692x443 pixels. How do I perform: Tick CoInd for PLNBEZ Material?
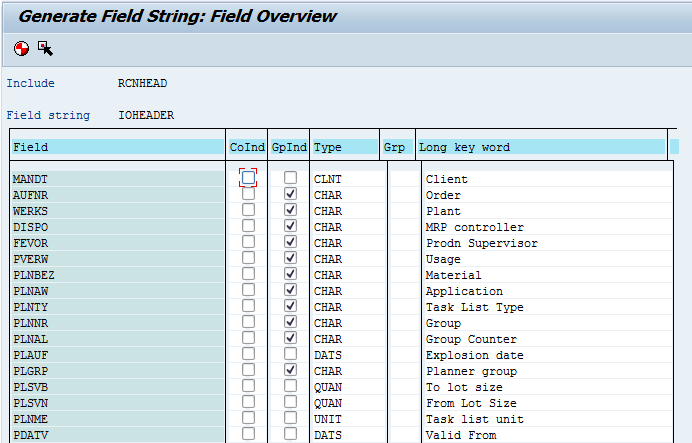[248, 274]
